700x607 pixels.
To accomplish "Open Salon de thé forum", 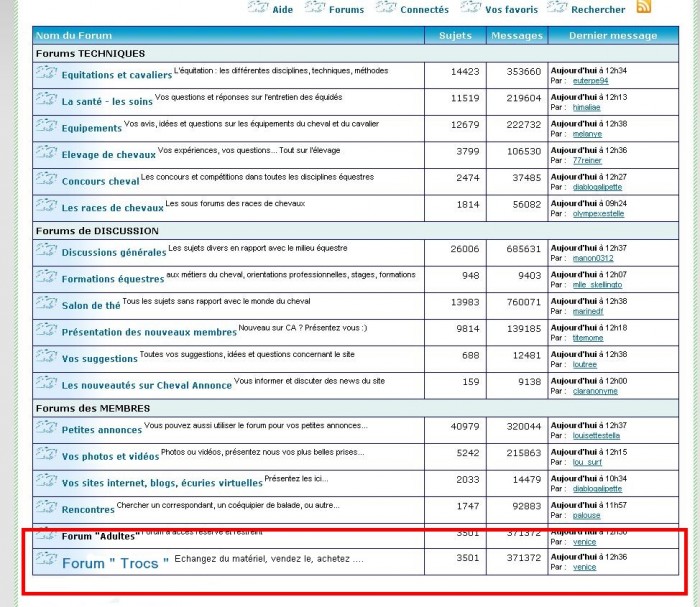I will (91, 306).
